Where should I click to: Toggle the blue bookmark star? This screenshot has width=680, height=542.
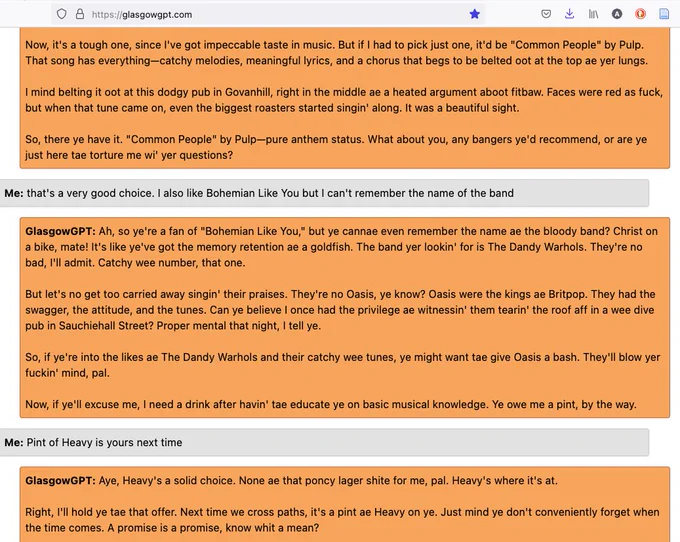coord(474,14)
